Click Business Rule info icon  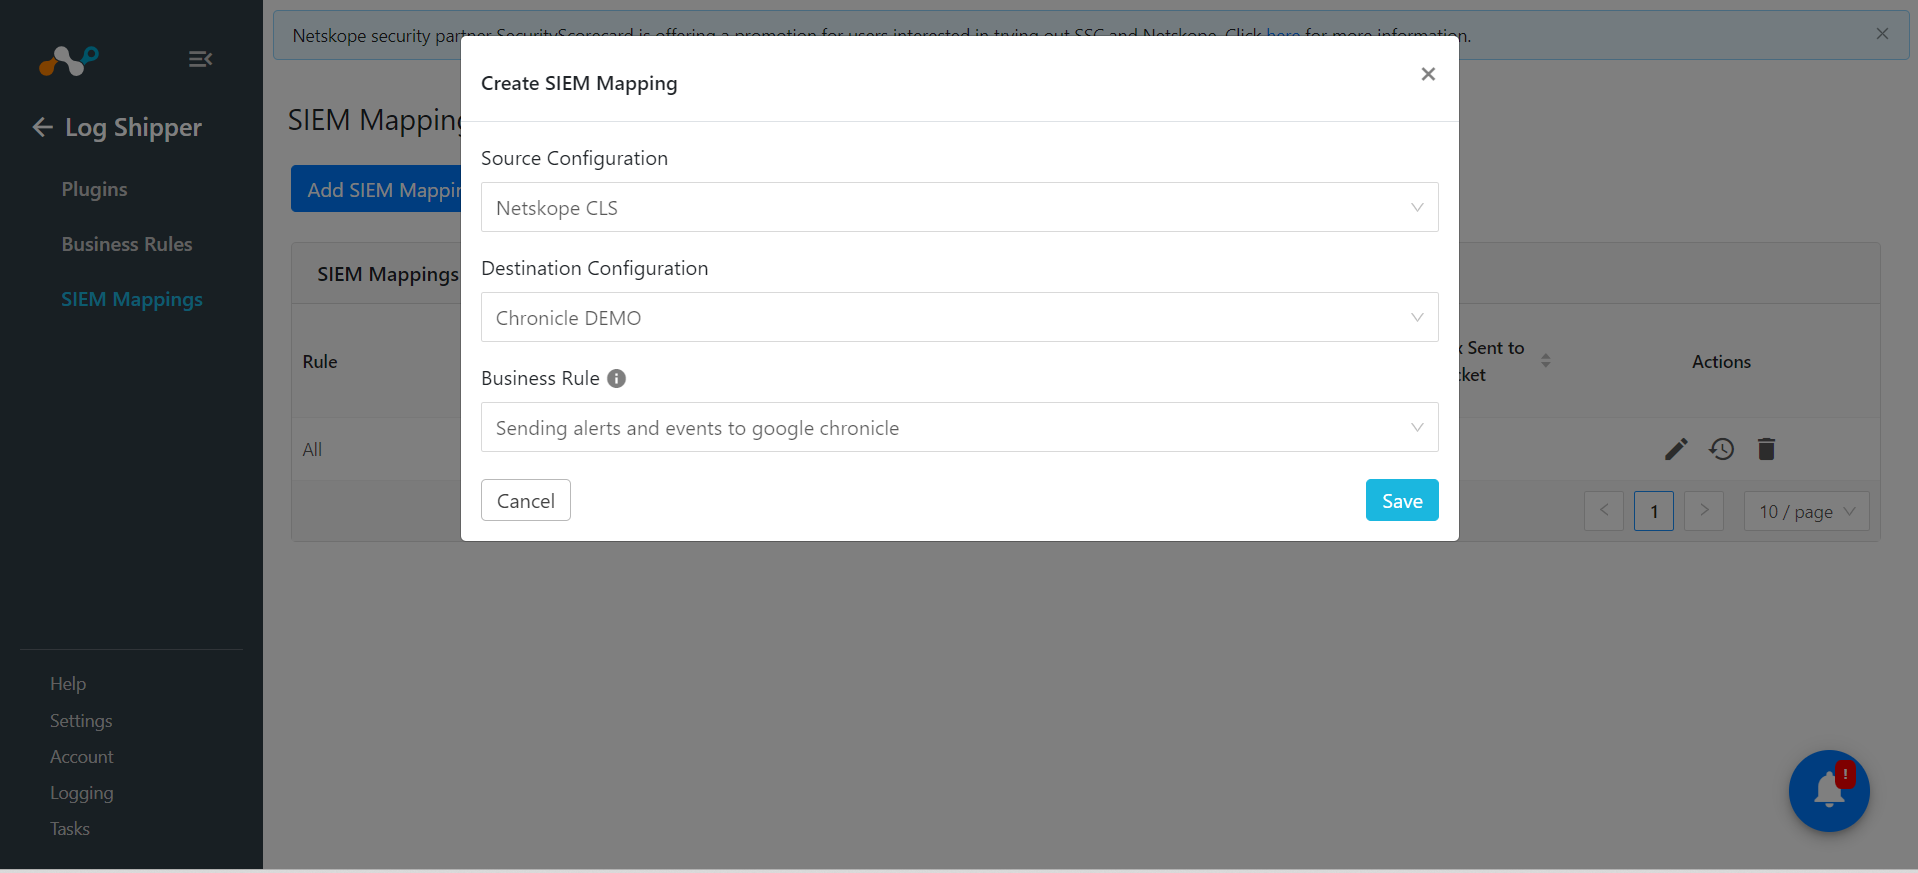point(617,378)
